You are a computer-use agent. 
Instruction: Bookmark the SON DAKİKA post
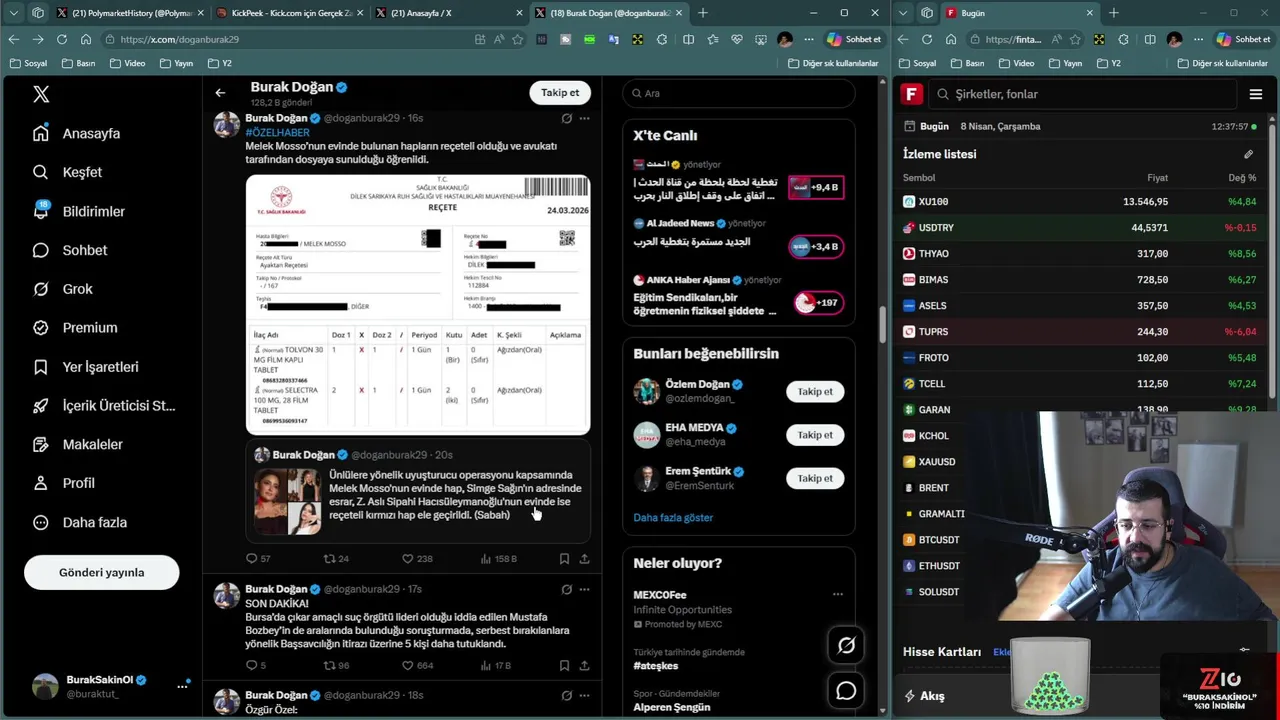(x=564, y=665)
